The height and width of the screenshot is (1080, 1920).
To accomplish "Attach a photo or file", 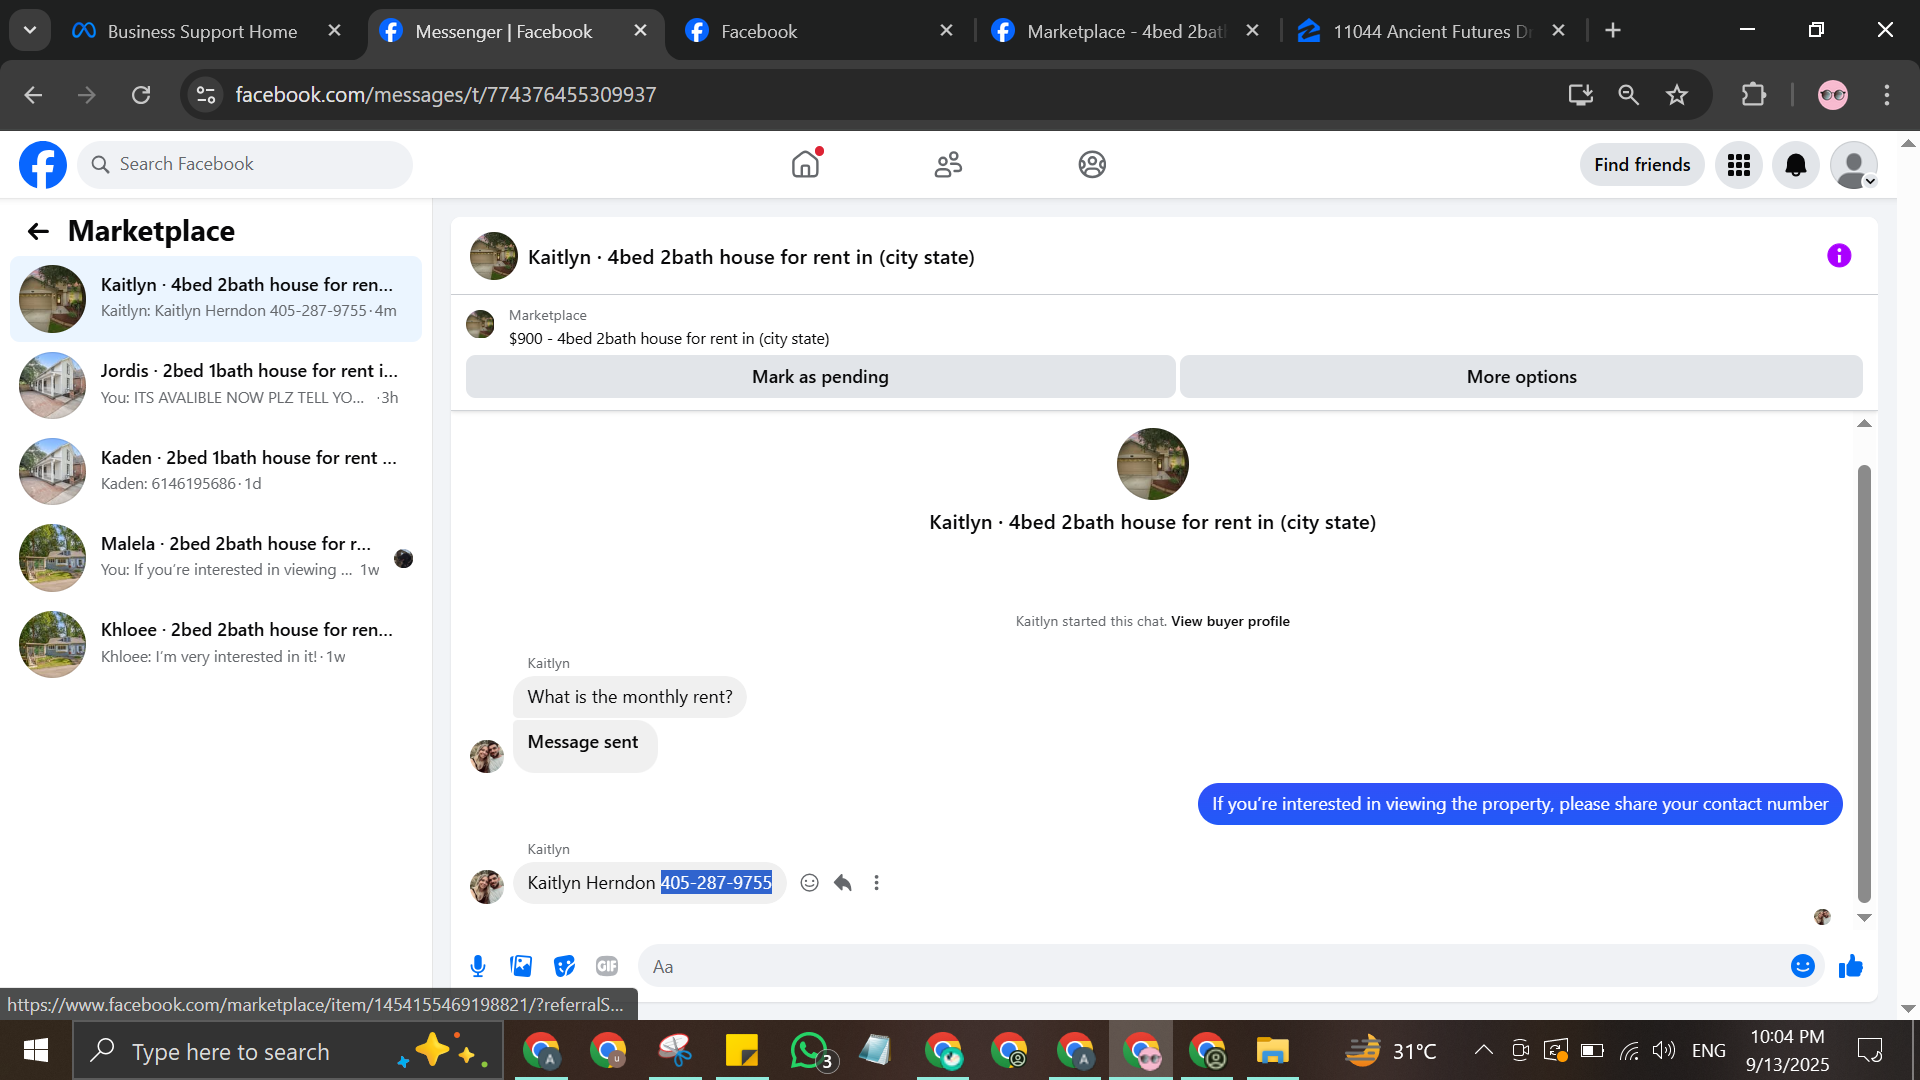I will 521,966.
